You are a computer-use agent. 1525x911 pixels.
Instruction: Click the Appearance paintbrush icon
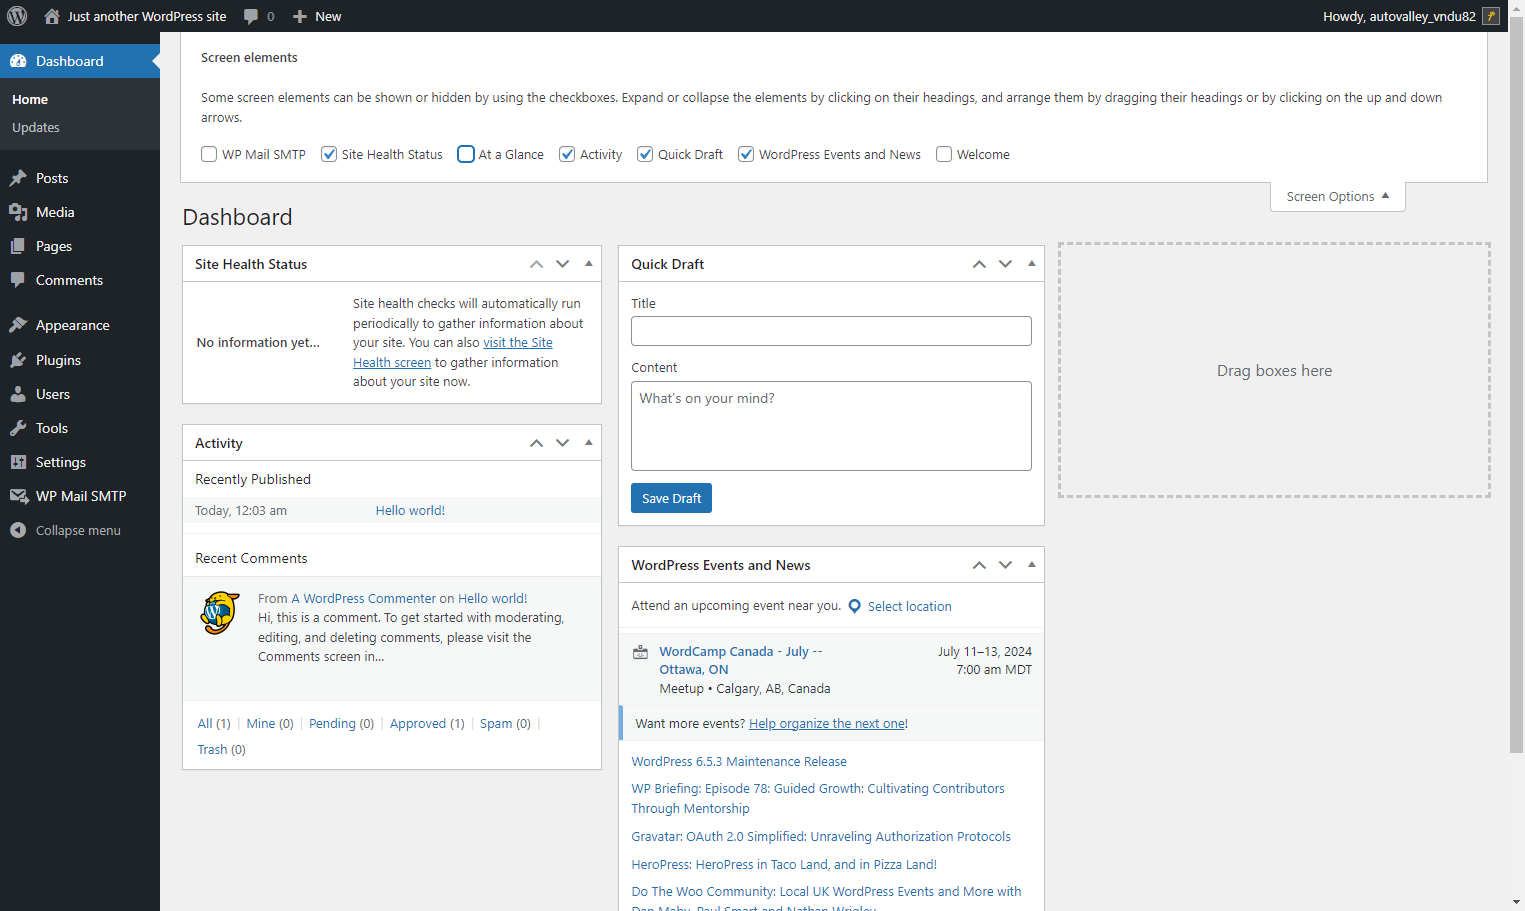[18, 325]
